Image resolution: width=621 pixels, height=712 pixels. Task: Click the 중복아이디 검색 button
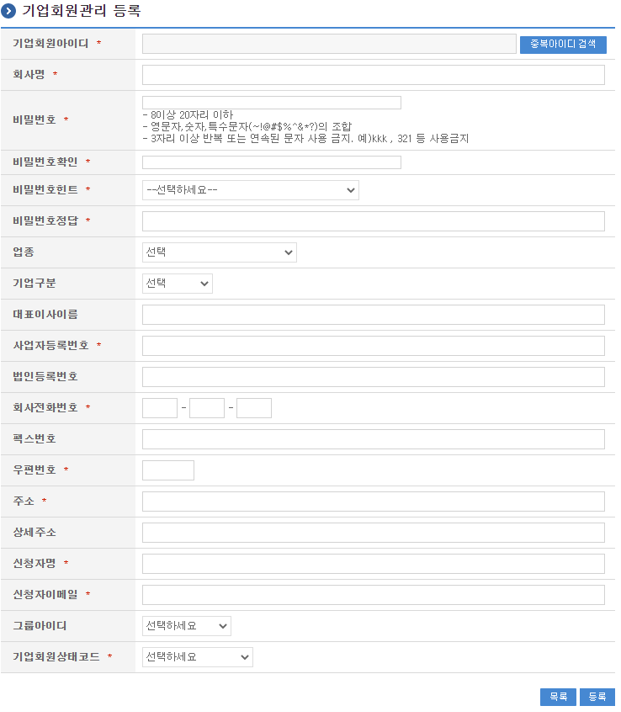click(x=562, y=44)
